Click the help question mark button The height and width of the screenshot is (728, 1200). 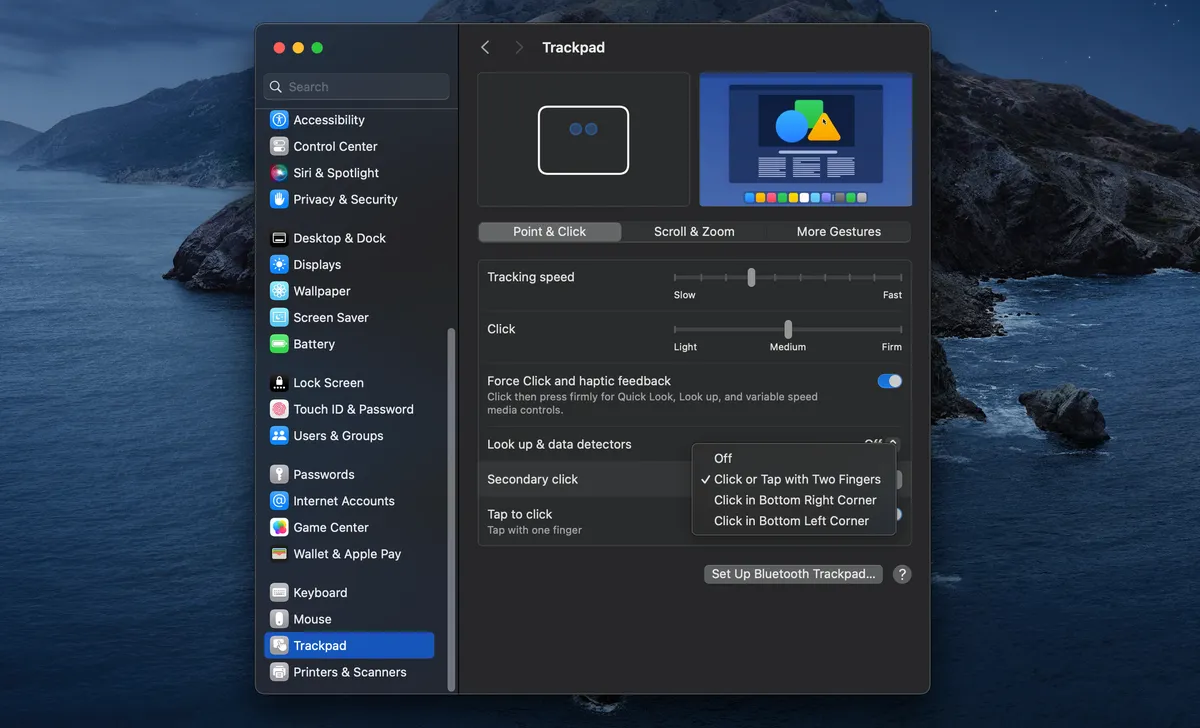pyautogui.click(x=902, y=574)
